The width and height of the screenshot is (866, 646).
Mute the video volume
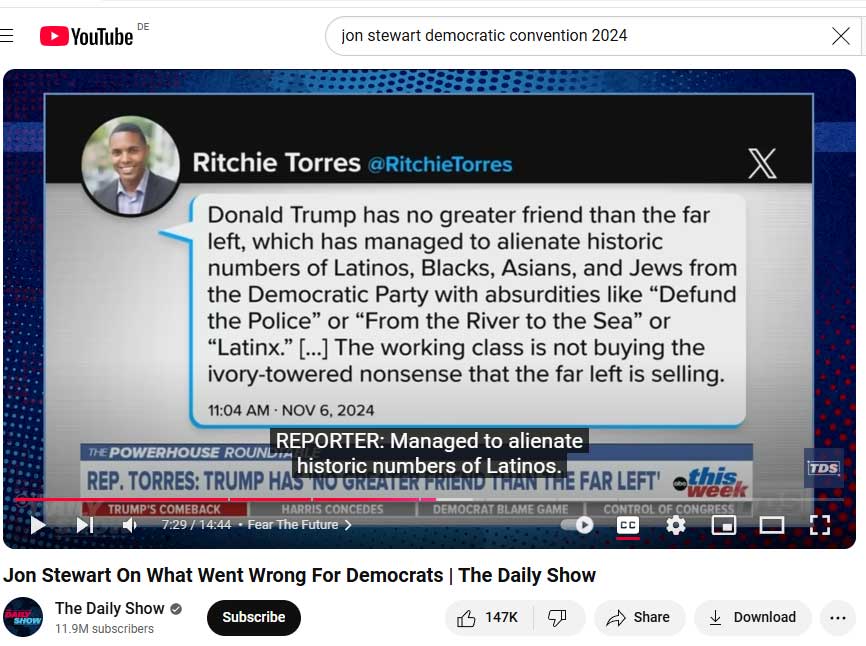[129, 525]
